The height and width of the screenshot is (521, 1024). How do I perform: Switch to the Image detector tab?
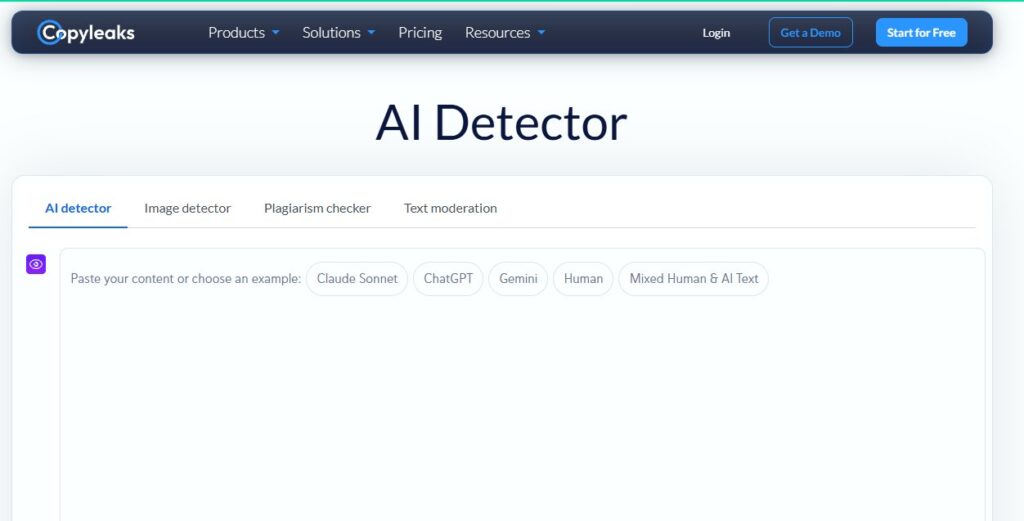[187, 208]
